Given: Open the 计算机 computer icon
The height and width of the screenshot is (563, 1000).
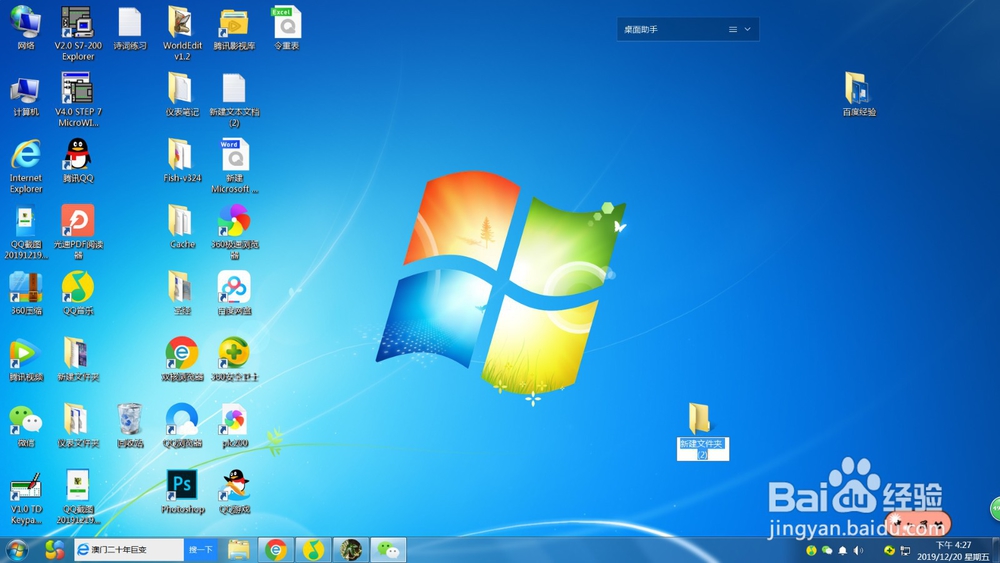Looking at the screenshot, I should tap(26, 94).
